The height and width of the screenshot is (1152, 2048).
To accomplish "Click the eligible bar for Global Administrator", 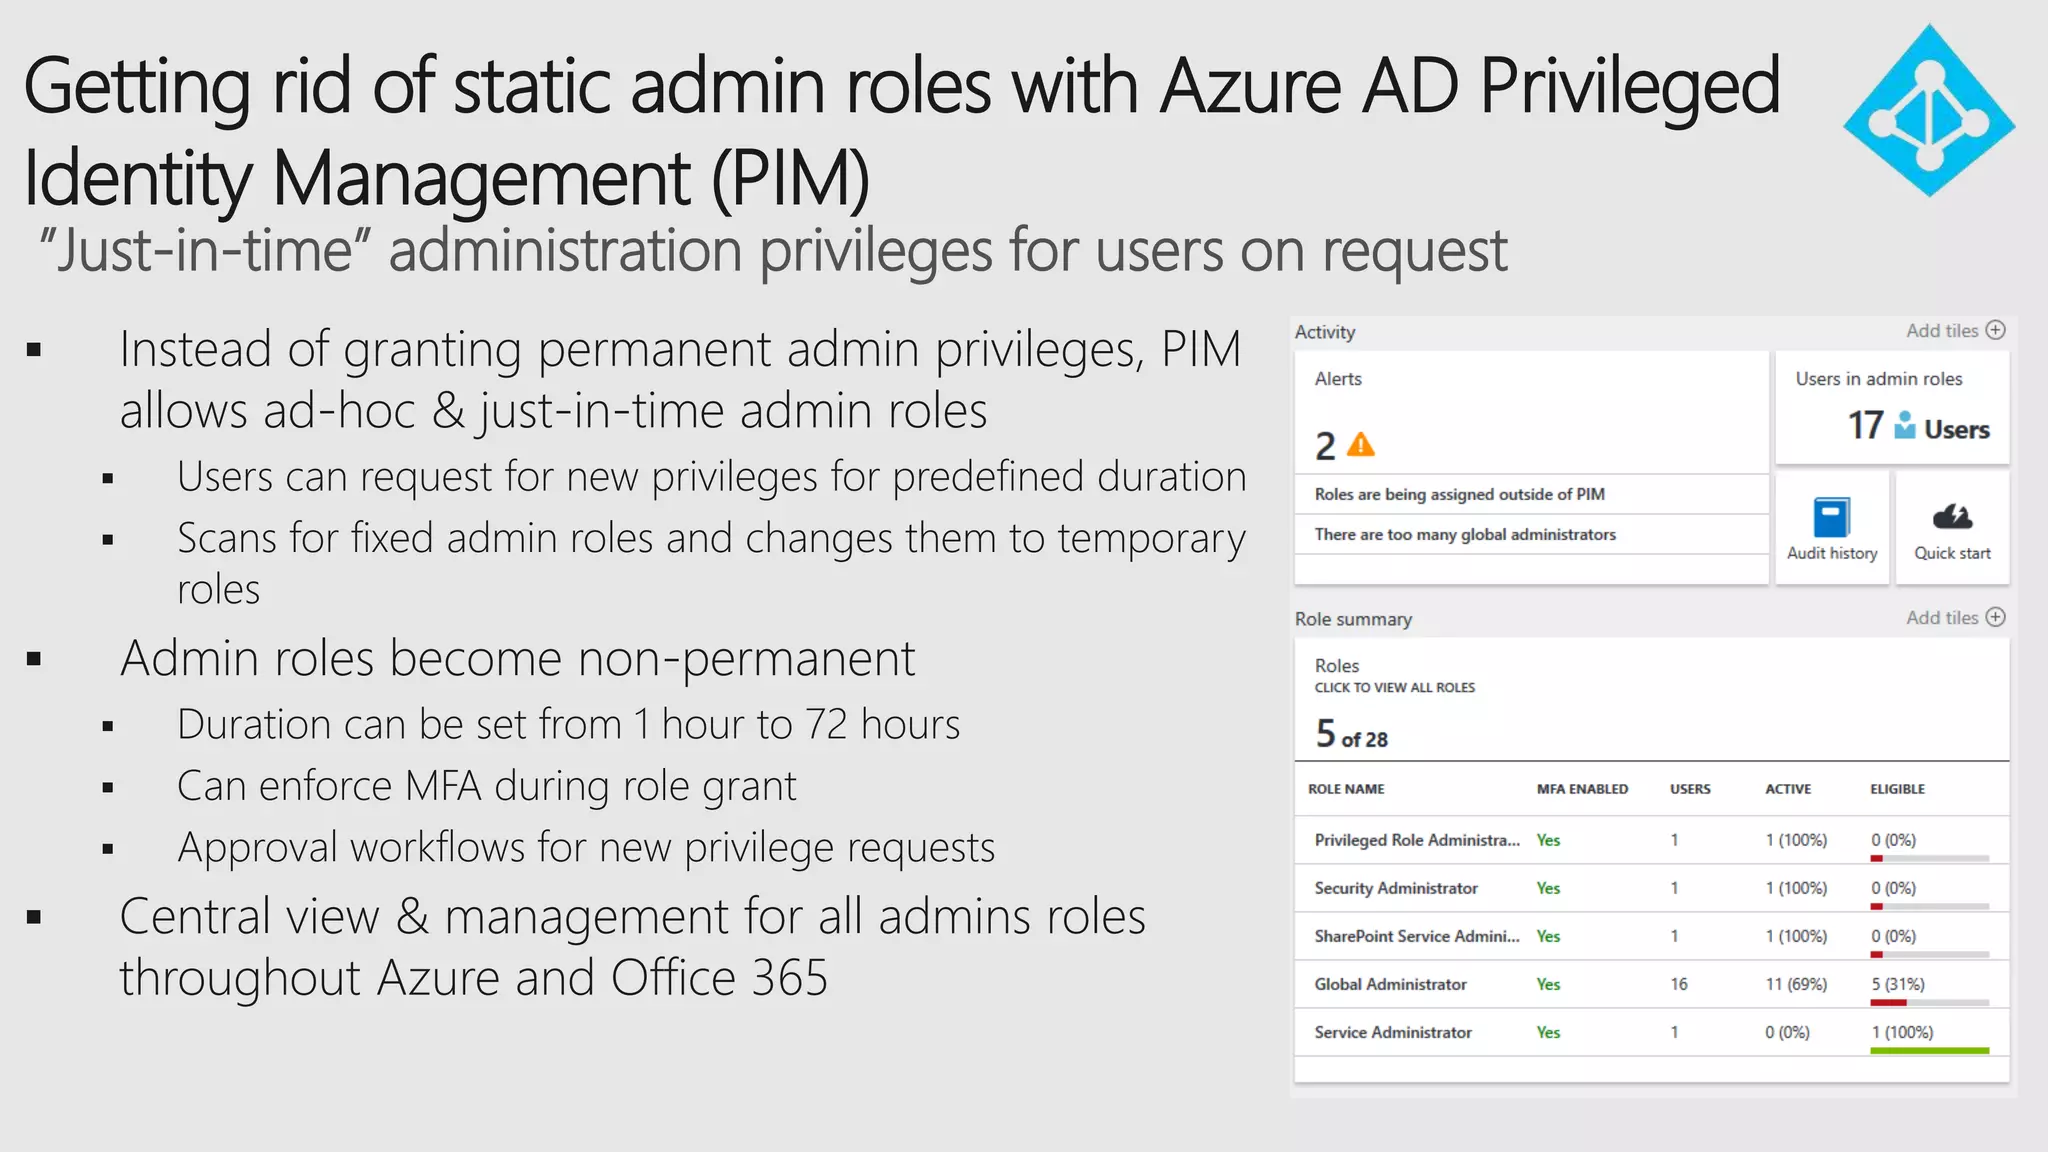I will (x=1929, y=1003).
